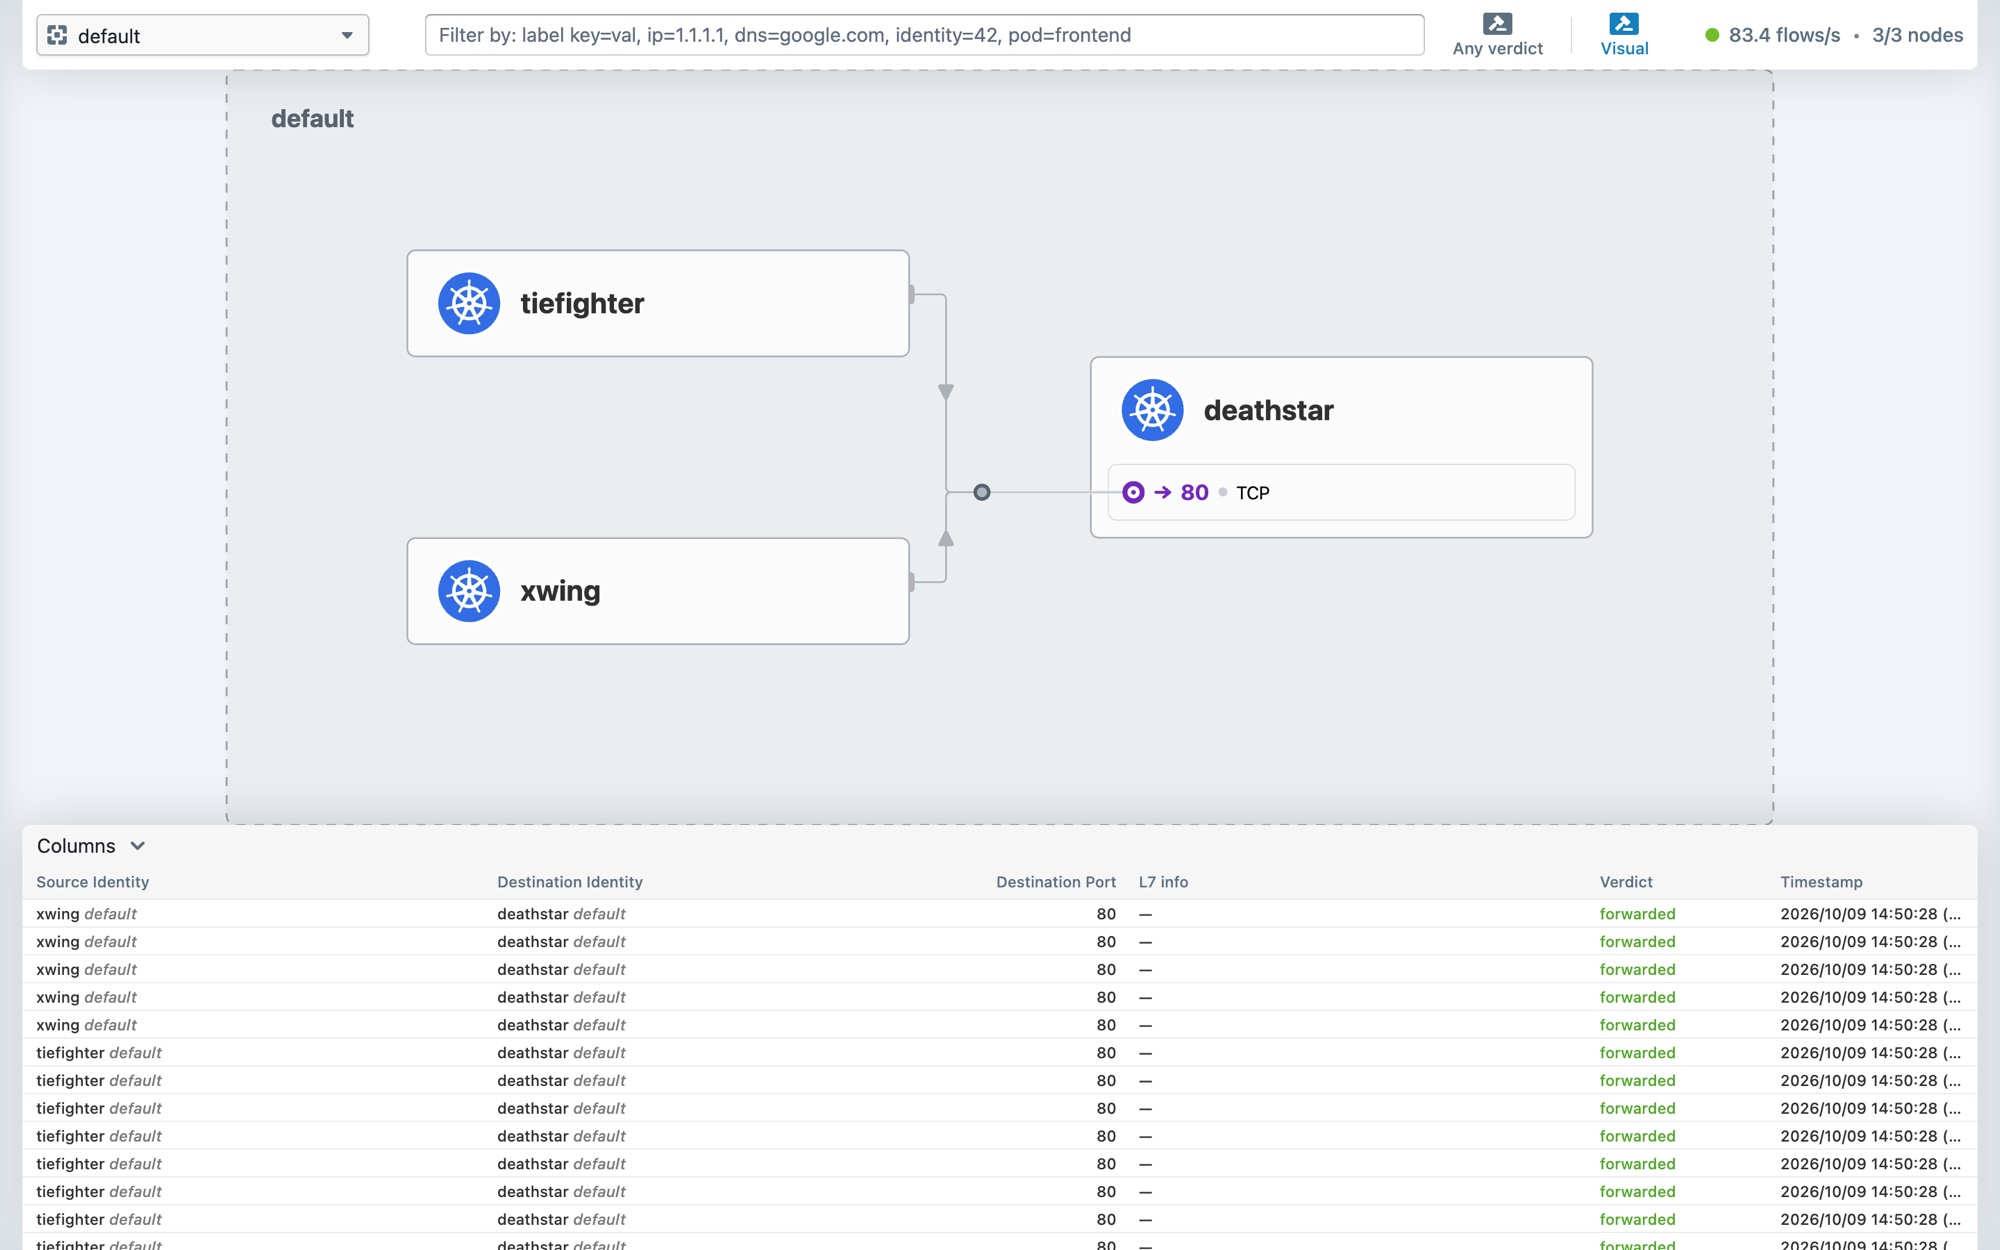Select the xwing service card
Image resolution: width=2000 pixels, height=1250 pixels.
click(658, 591)
